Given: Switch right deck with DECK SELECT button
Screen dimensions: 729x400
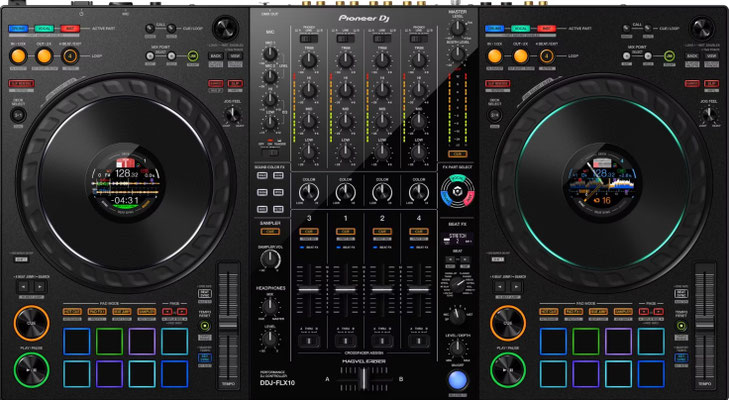Looking at the screenshot, I should [x=495, y=115].
